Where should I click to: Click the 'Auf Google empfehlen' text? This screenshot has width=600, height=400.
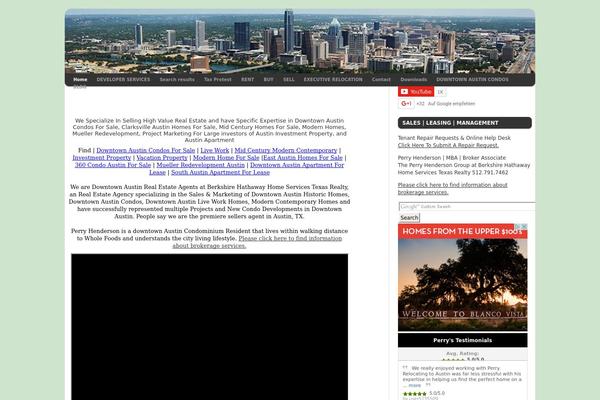pyautogui.click(x=451, y=104)
